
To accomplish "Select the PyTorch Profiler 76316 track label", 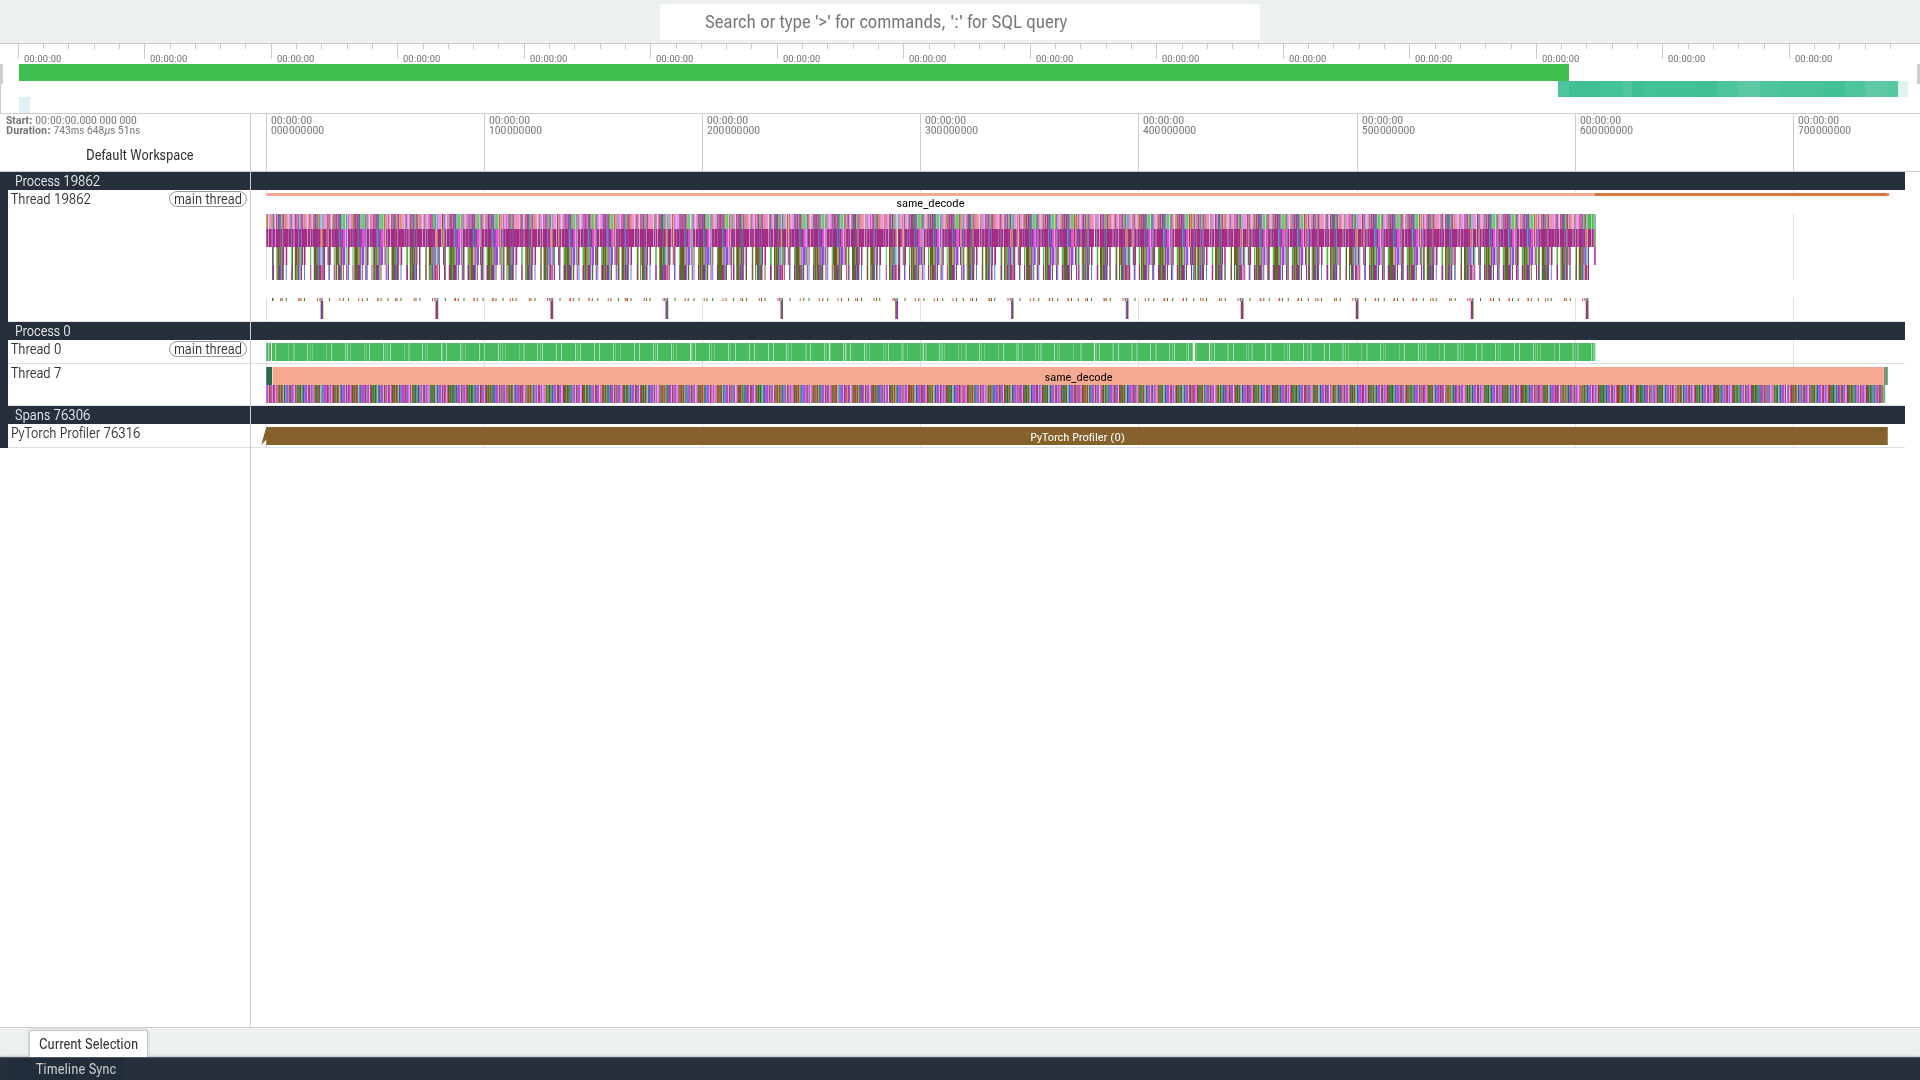I will [75, 433].
